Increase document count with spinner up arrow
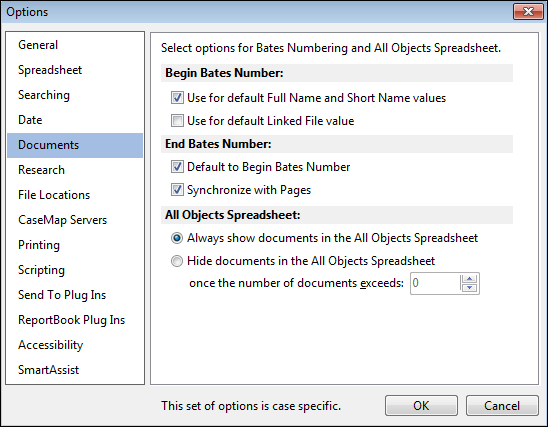Viewport: 548px width, 427px height. (469, 279)
